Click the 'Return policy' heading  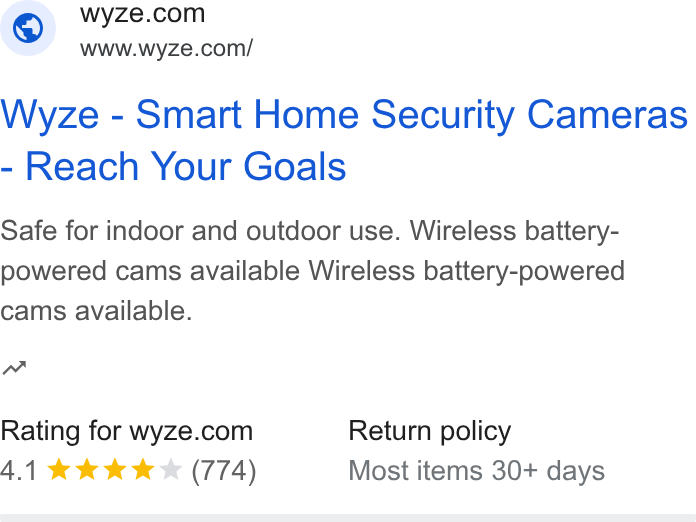pos(430,431)
